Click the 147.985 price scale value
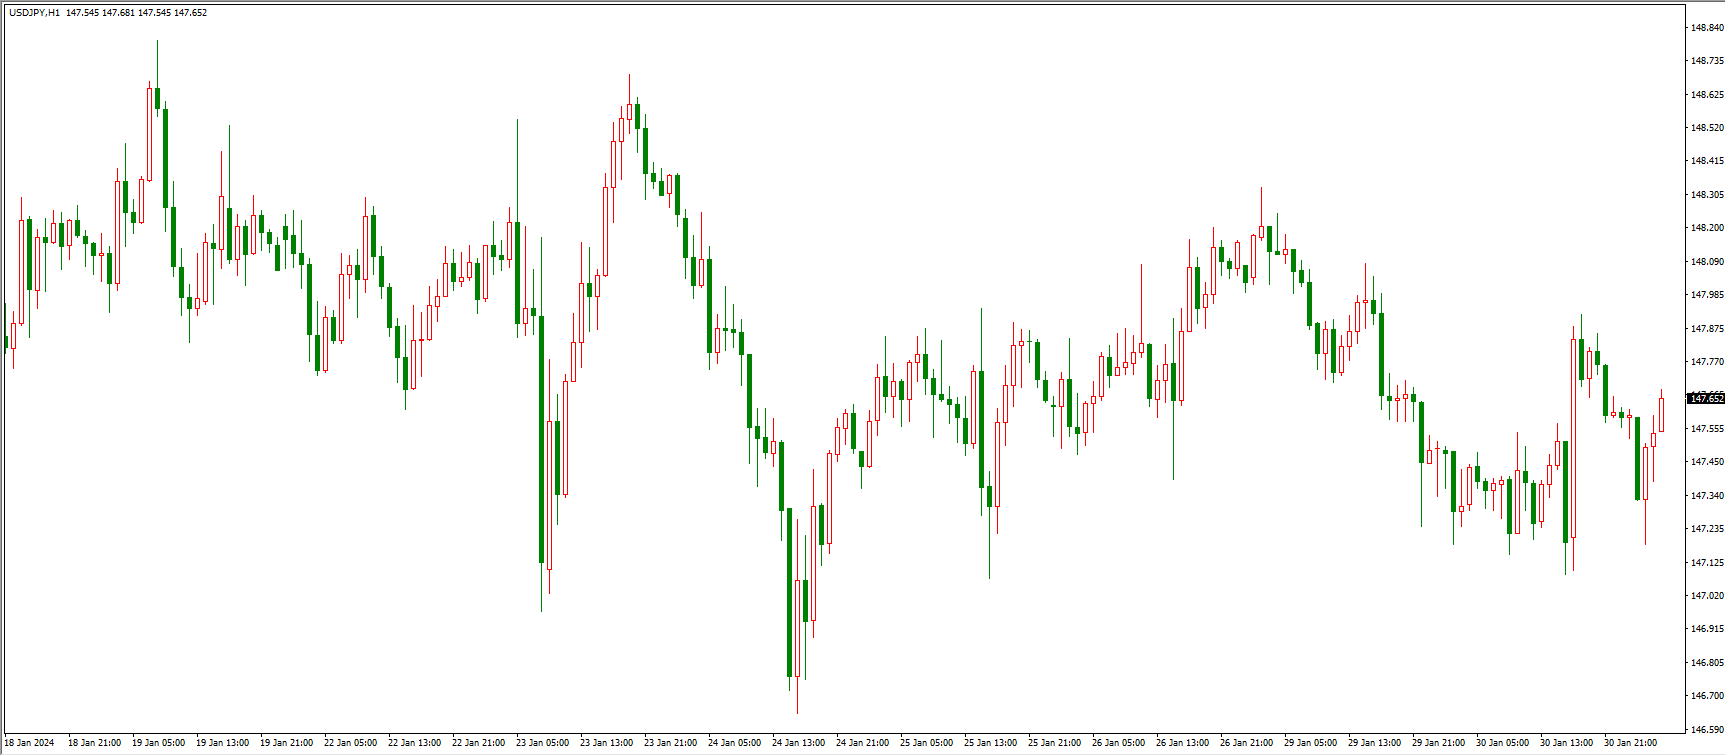 [1706, 295]
